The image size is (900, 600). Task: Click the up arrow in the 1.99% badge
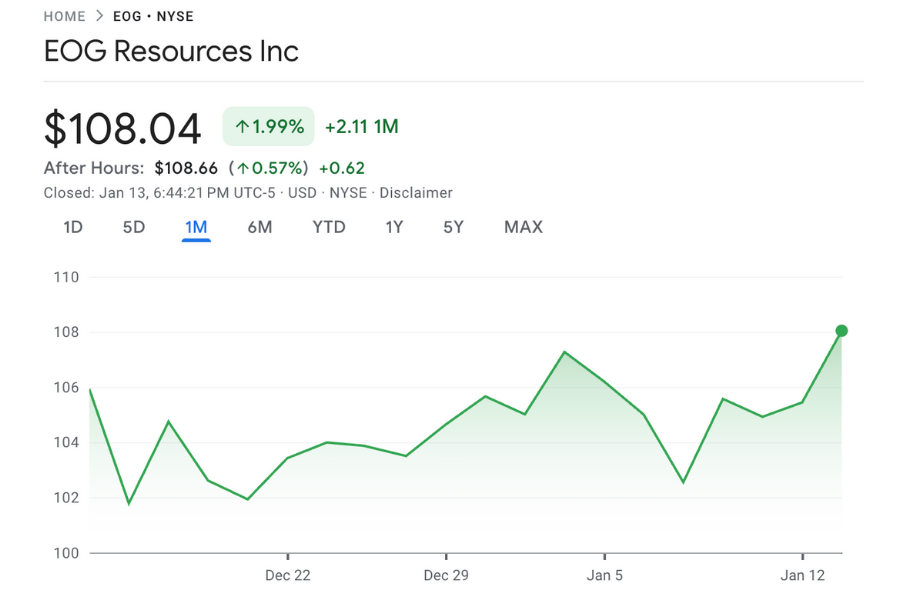tap(241, 126)
